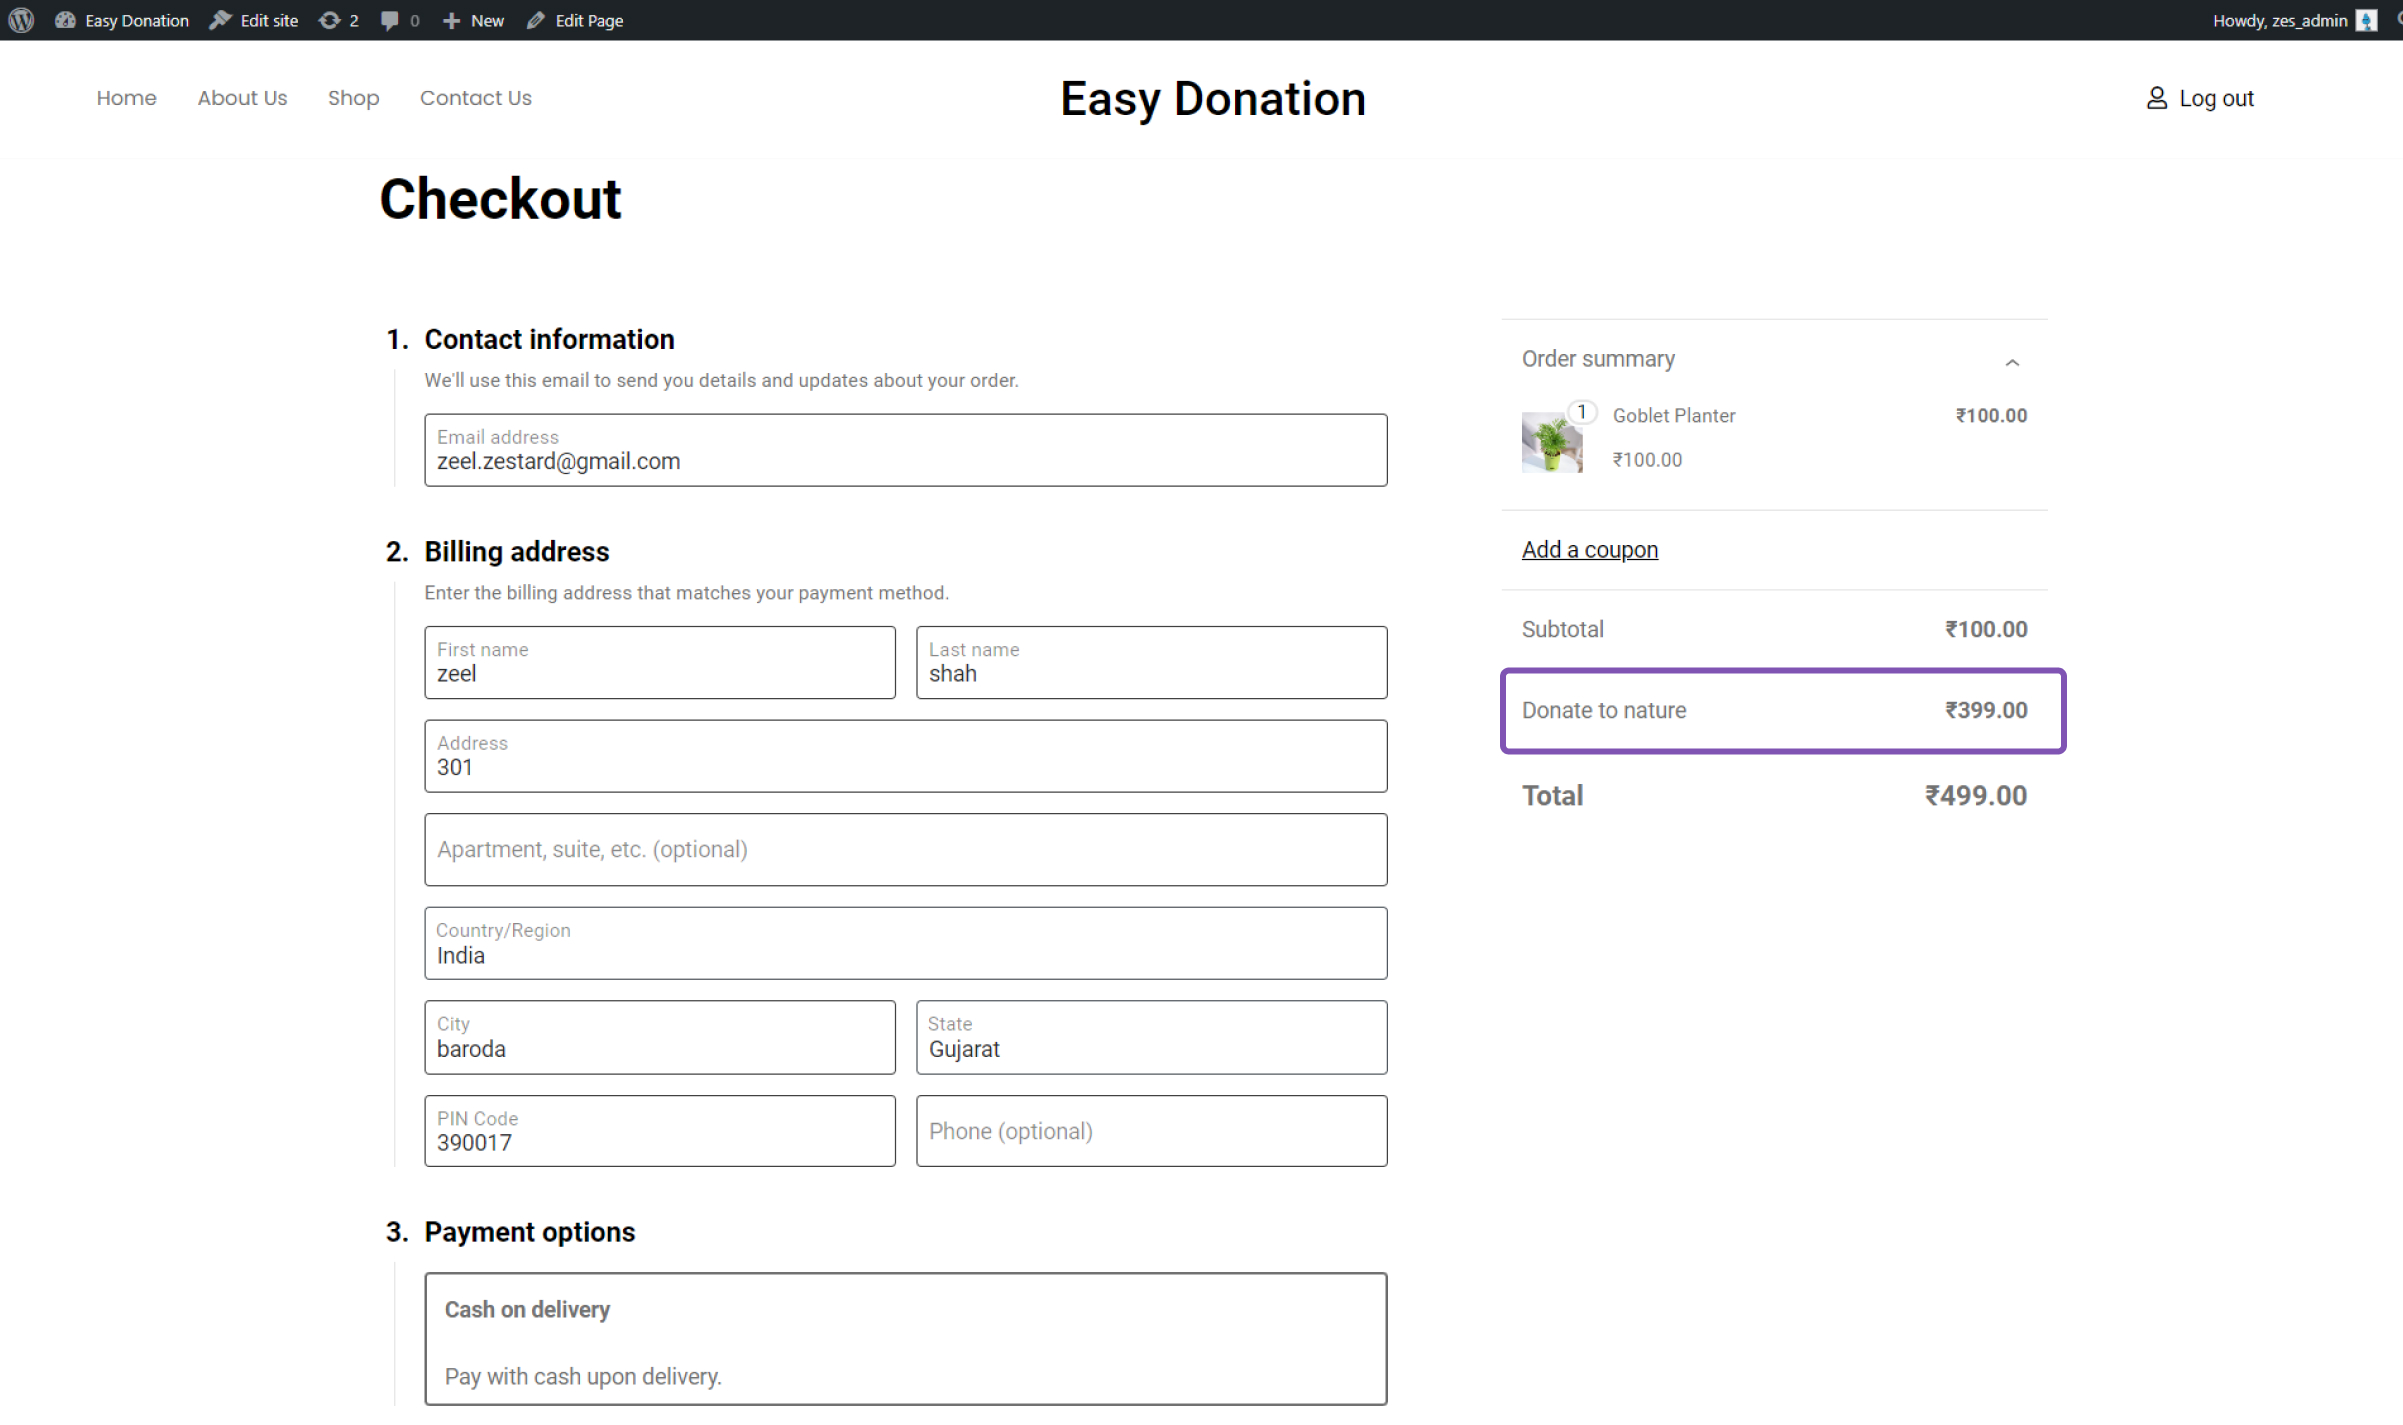Open the Howdy, zes_admin account menu
Image resolution: width=2403 pixels, height=1425 pixels.
tap(2280, 20)
